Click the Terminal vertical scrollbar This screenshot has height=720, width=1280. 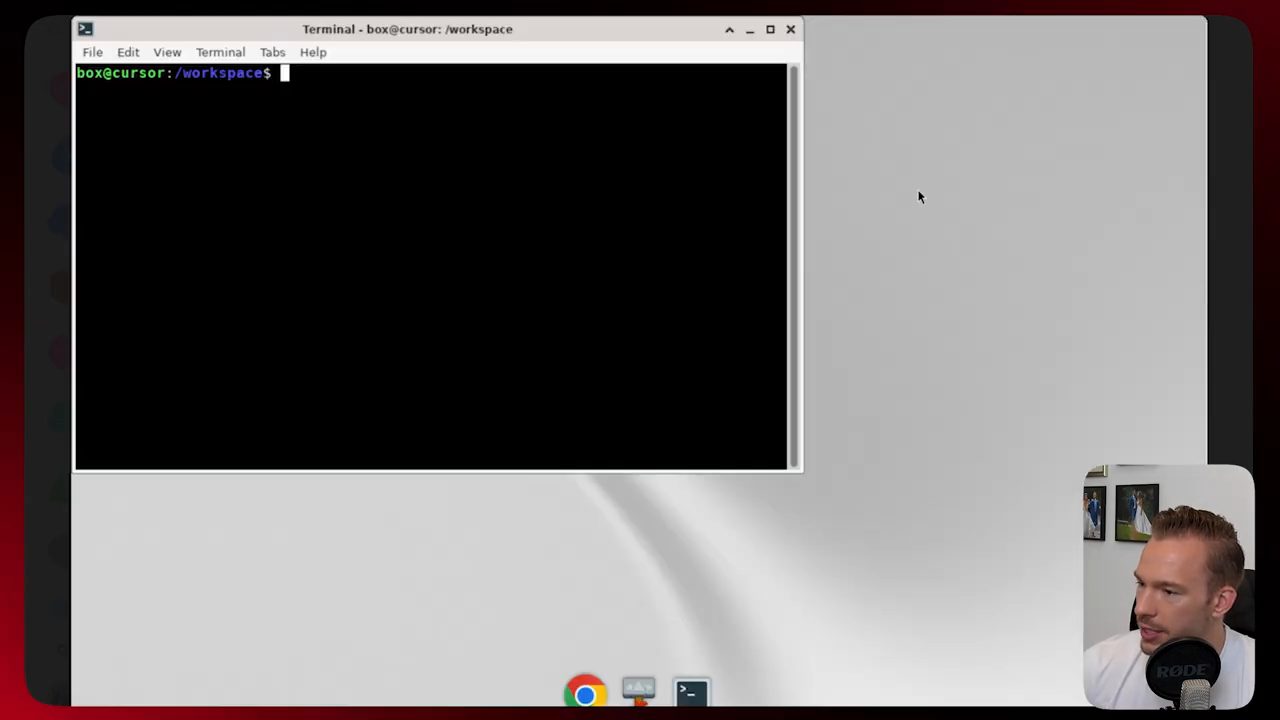pyautogui.click(x=794, y=266)
